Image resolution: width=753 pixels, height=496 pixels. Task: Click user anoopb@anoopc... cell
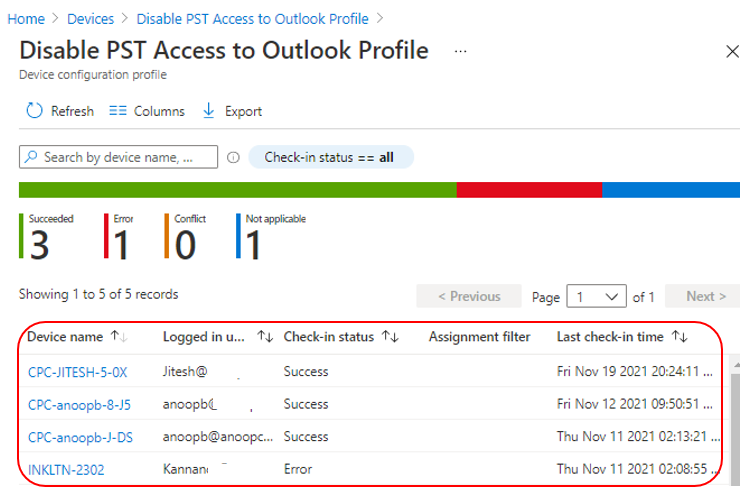218,436
